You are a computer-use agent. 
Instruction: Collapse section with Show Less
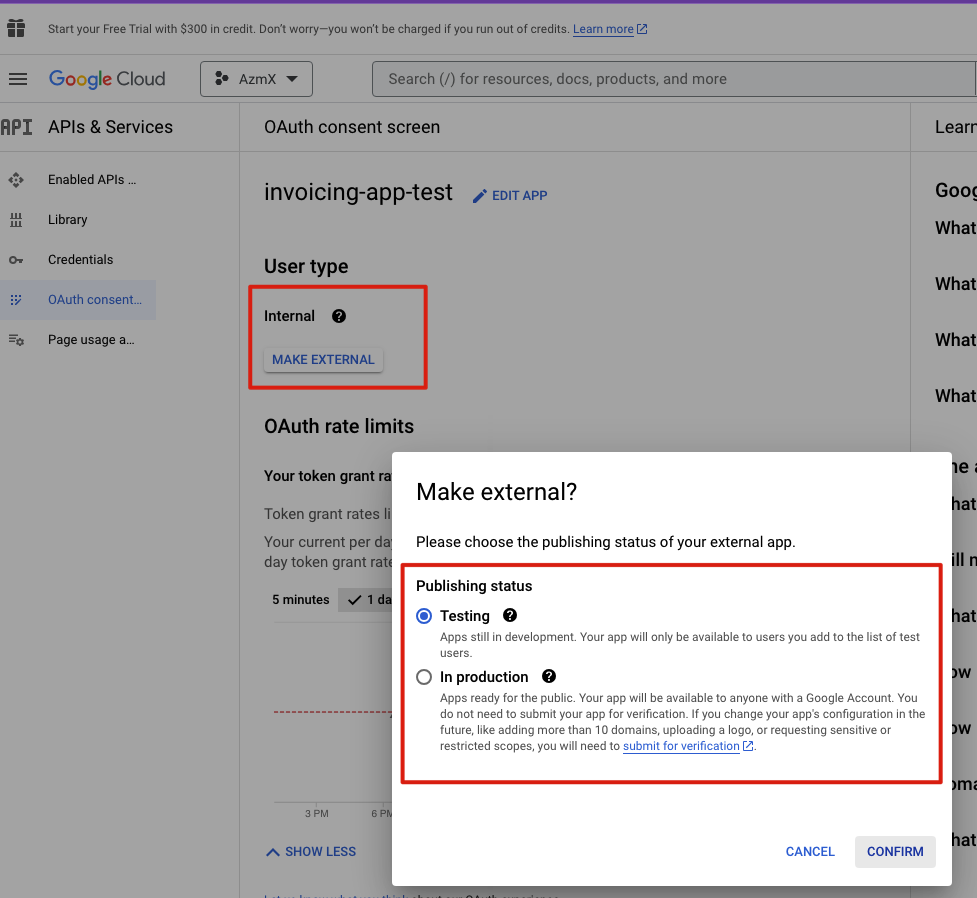310,851
